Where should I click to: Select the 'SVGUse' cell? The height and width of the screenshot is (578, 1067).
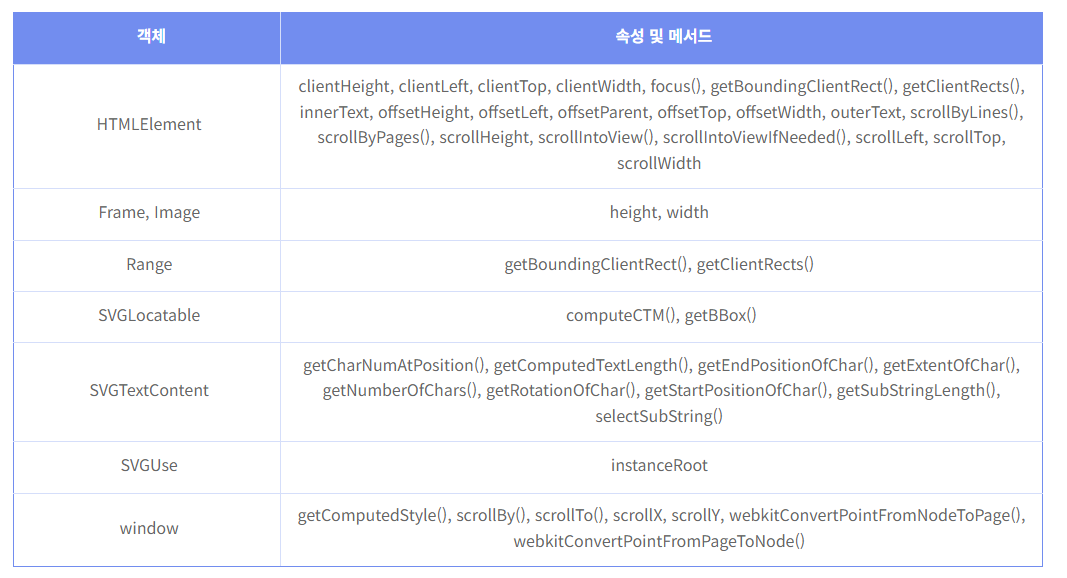pos(147,468)
